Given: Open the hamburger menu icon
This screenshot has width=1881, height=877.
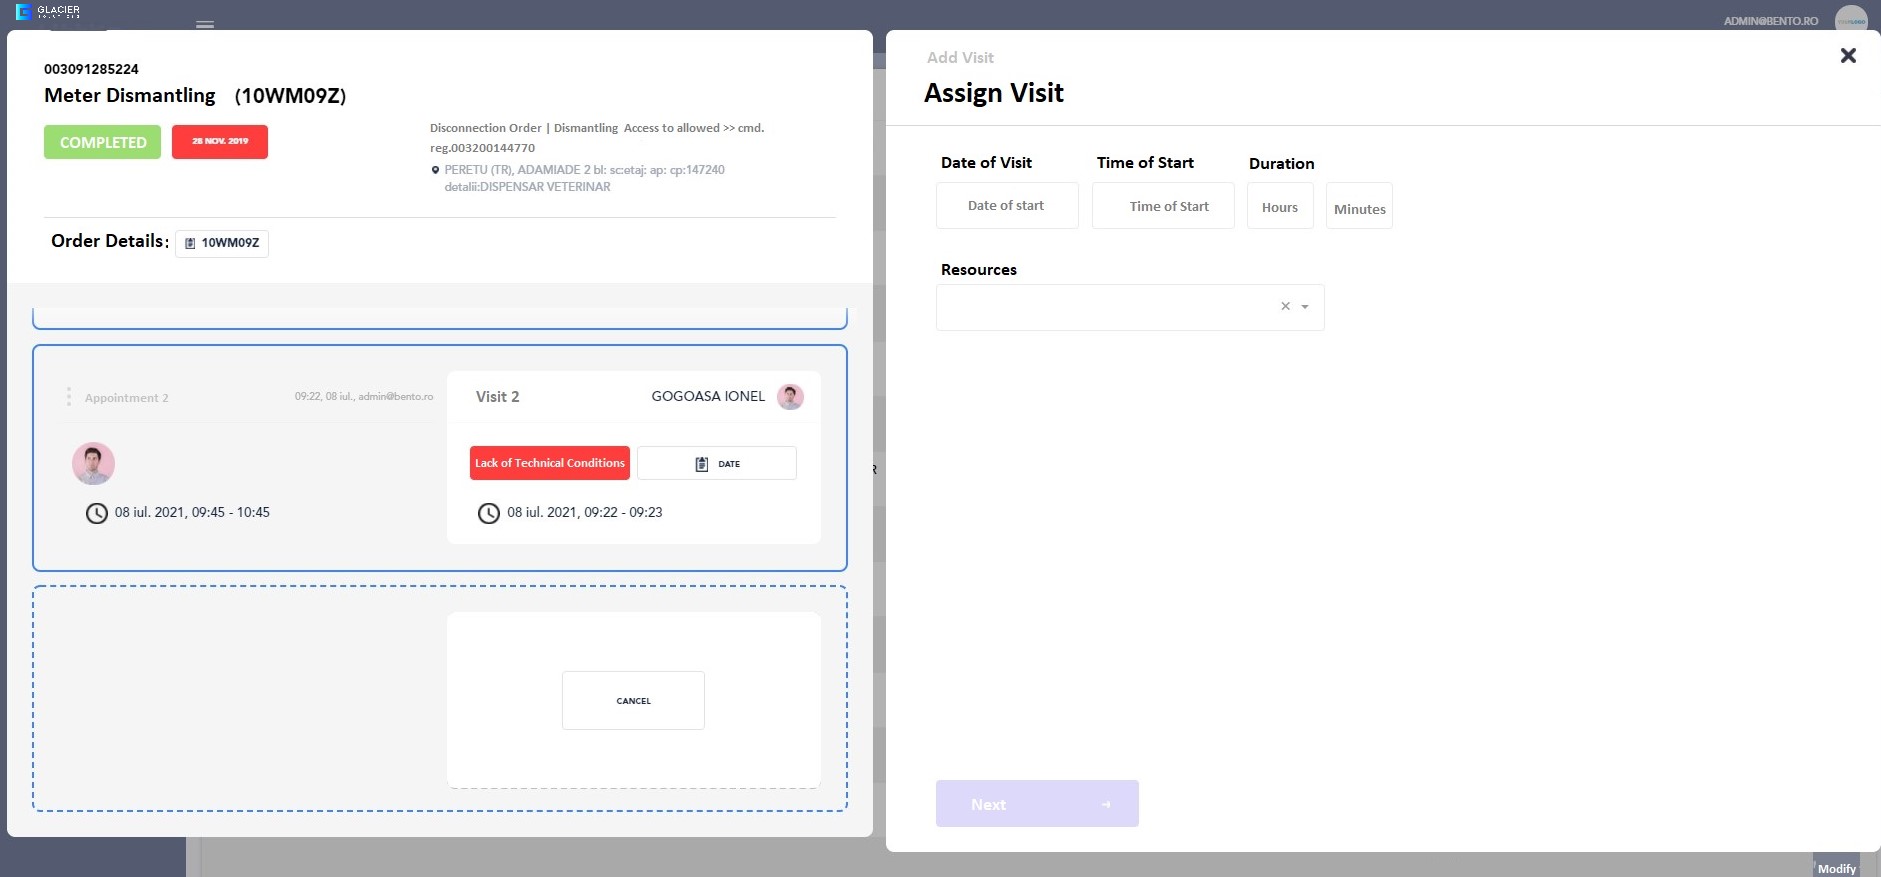Looking at the screenshot, I should click(x=205, y=24).
